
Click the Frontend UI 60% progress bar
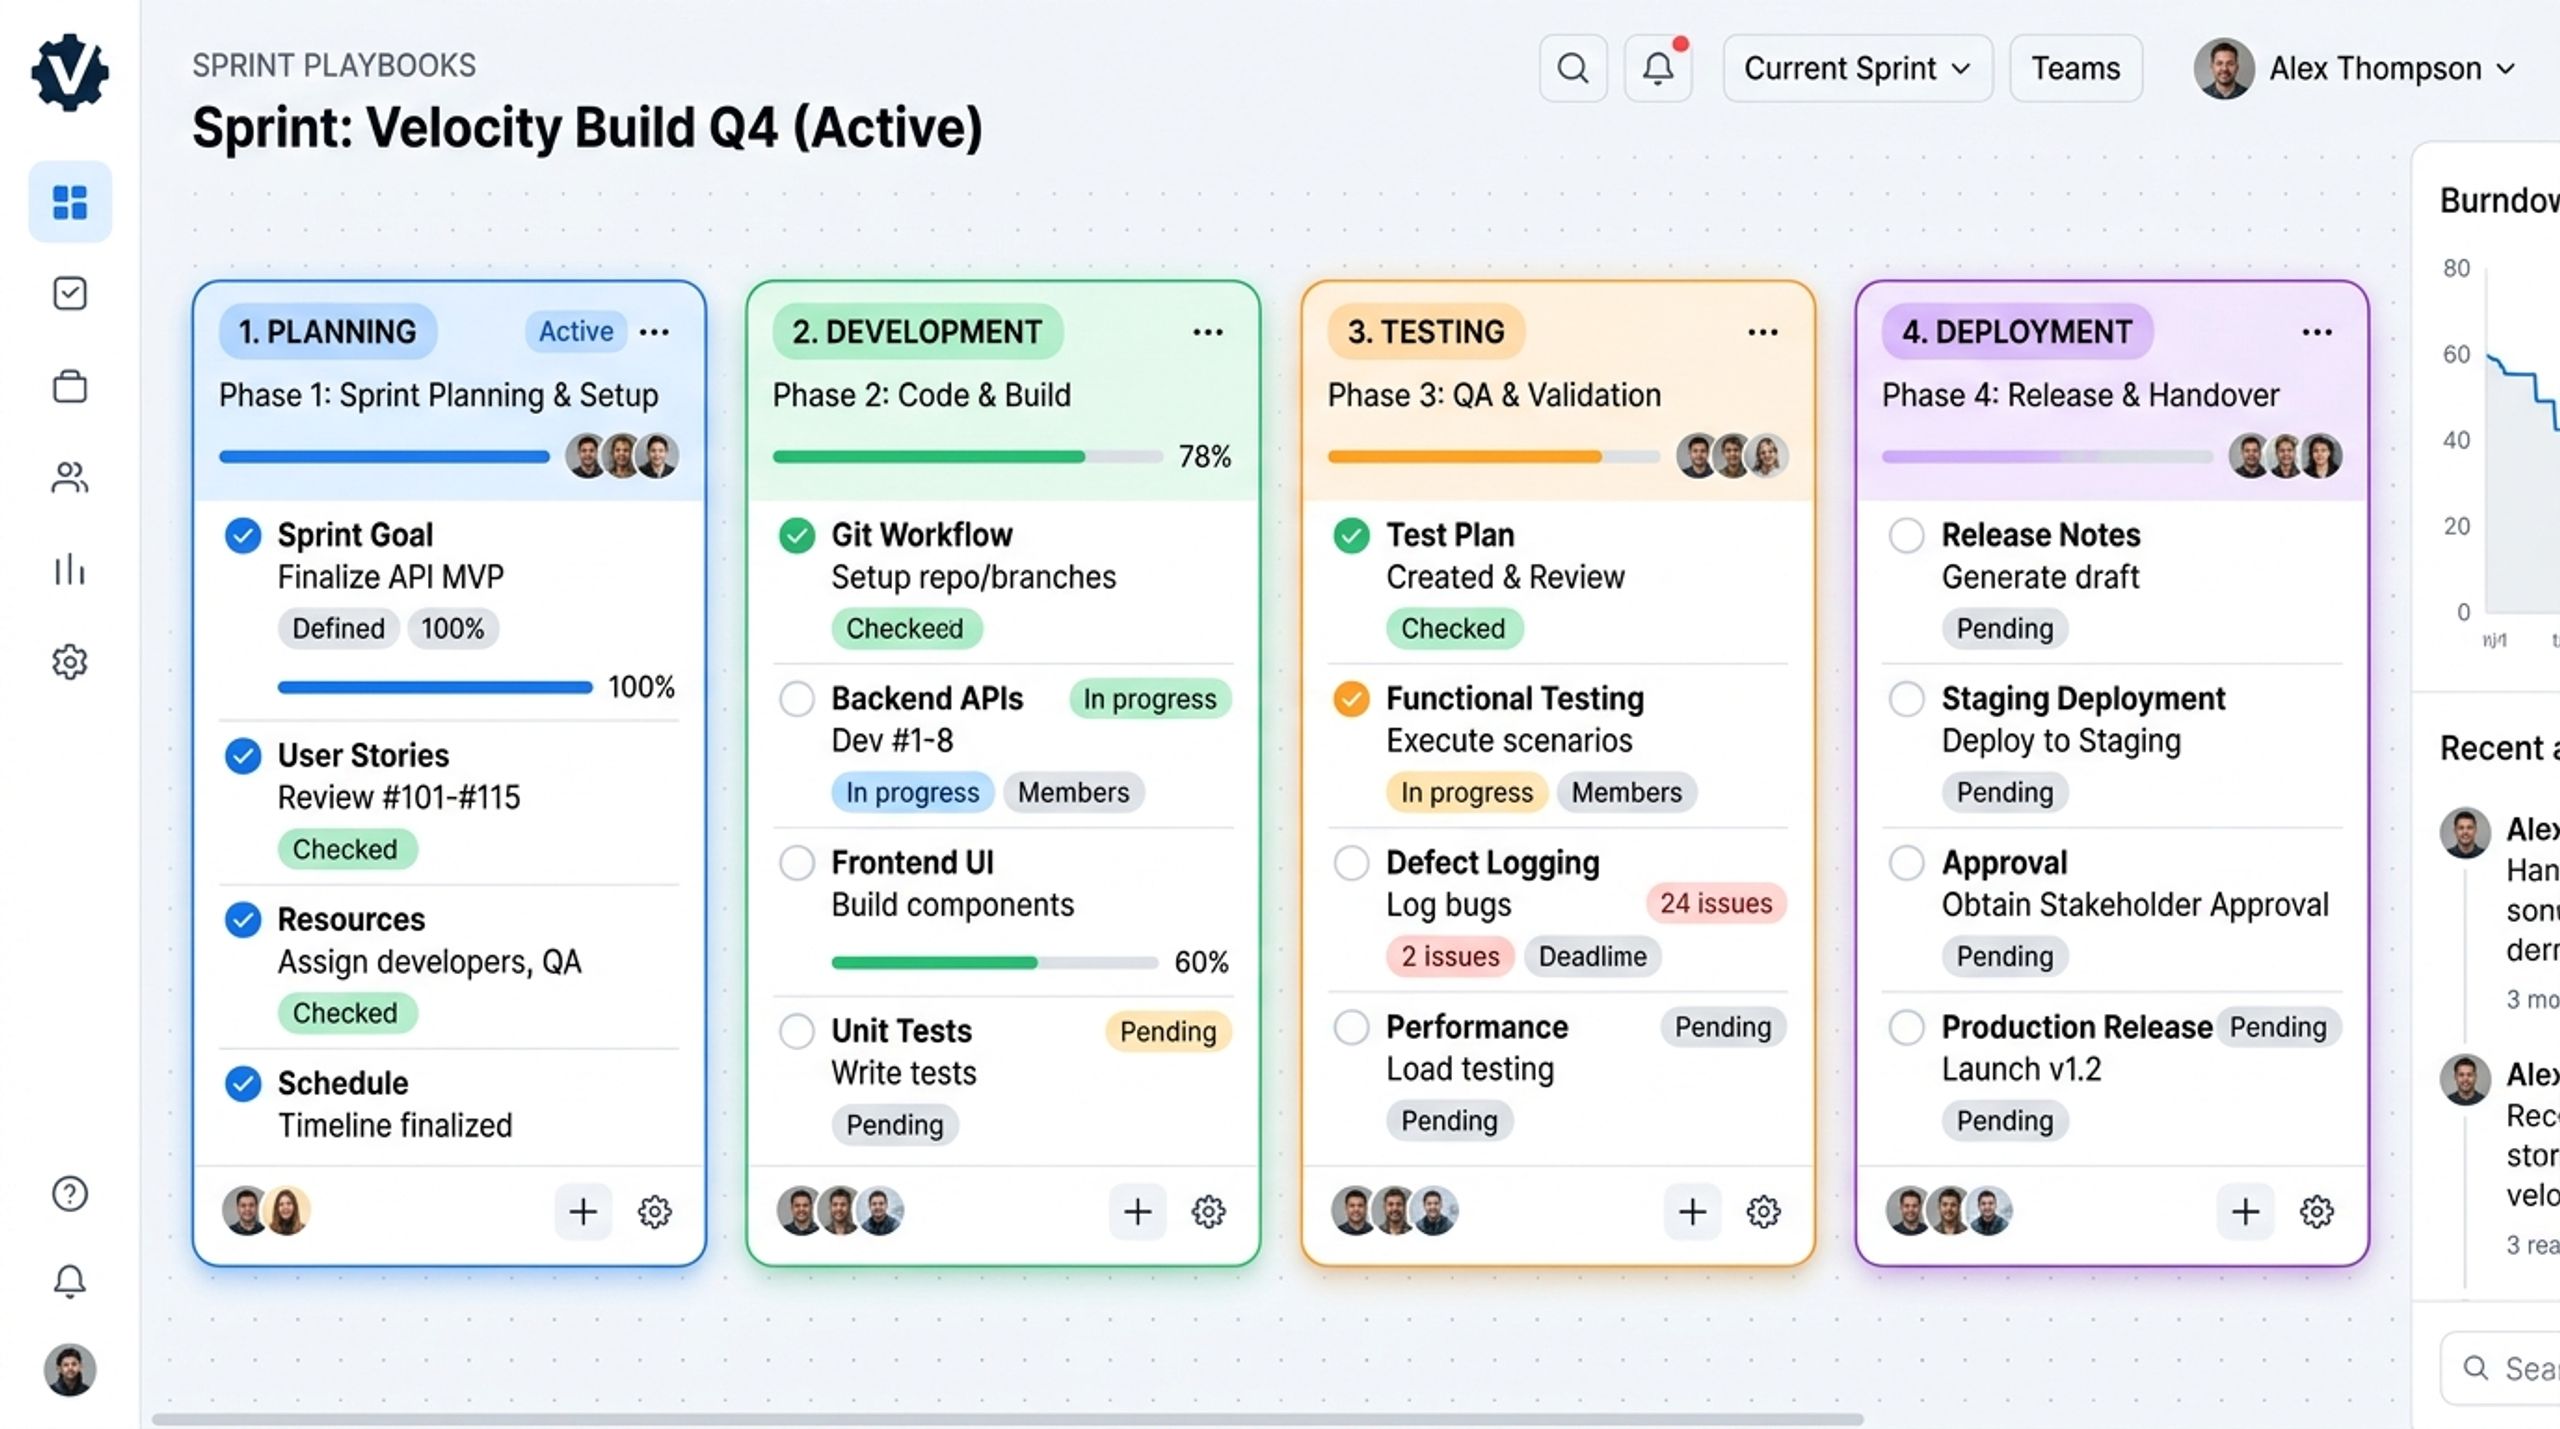click(995, 963)
